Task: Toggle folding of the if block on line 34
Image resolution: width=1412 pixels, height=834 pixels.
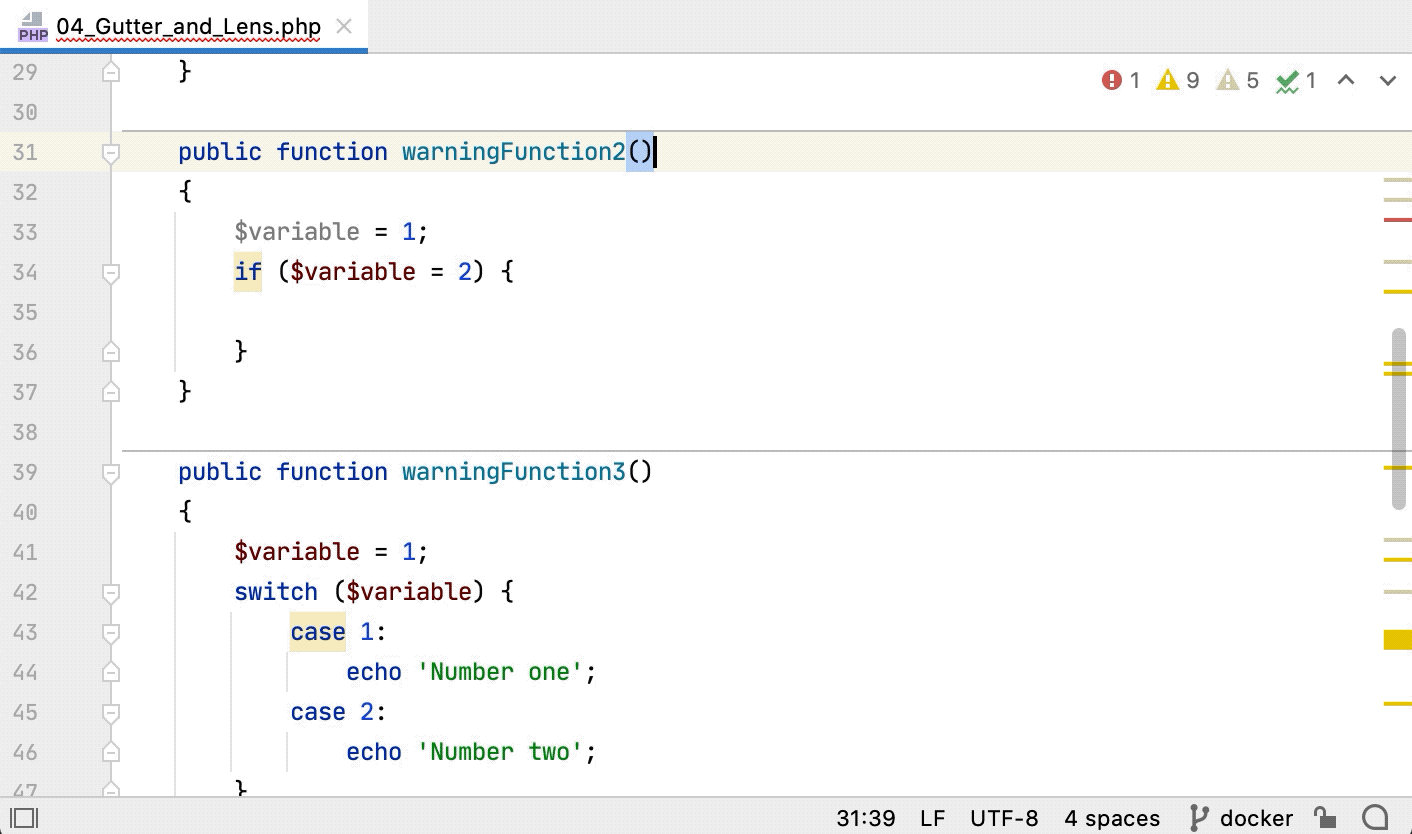Action: [x=111, y=273]
